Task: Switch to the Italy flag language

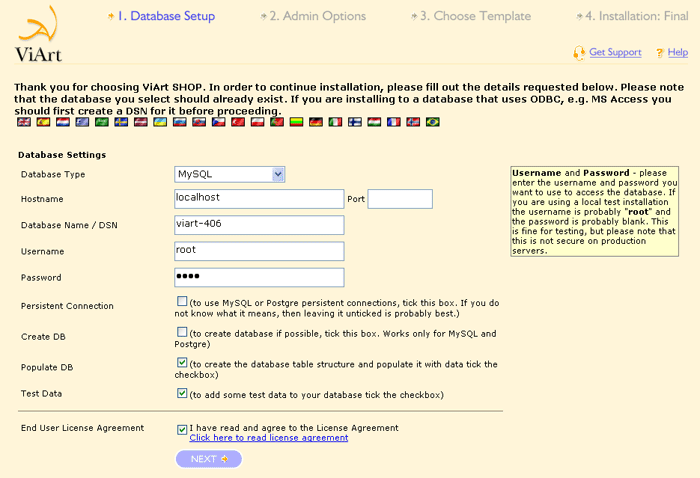Action: point(335,122)
